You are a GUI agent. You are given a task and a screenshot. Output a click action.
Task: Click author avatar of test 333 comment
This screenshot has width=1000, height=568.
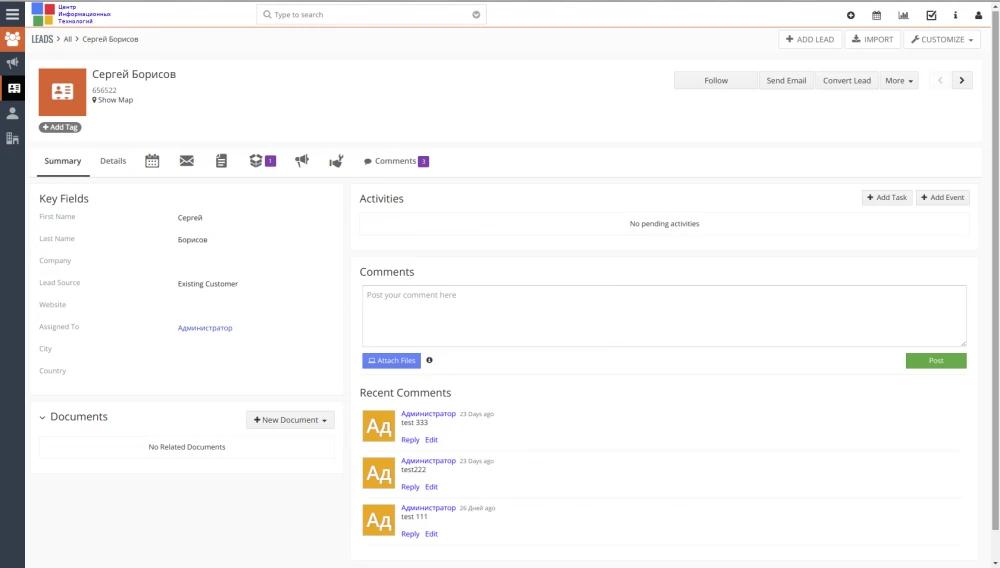[x=379, y=426]
